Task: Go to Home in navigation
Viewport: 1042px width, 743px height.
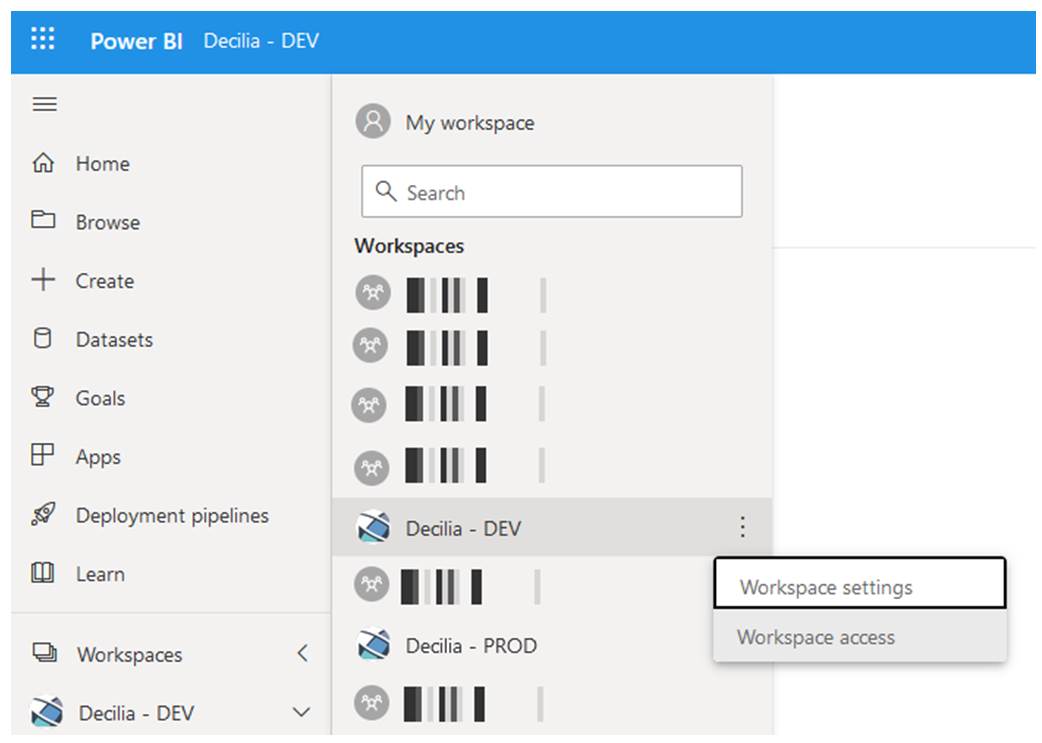Action: [103, 163]
